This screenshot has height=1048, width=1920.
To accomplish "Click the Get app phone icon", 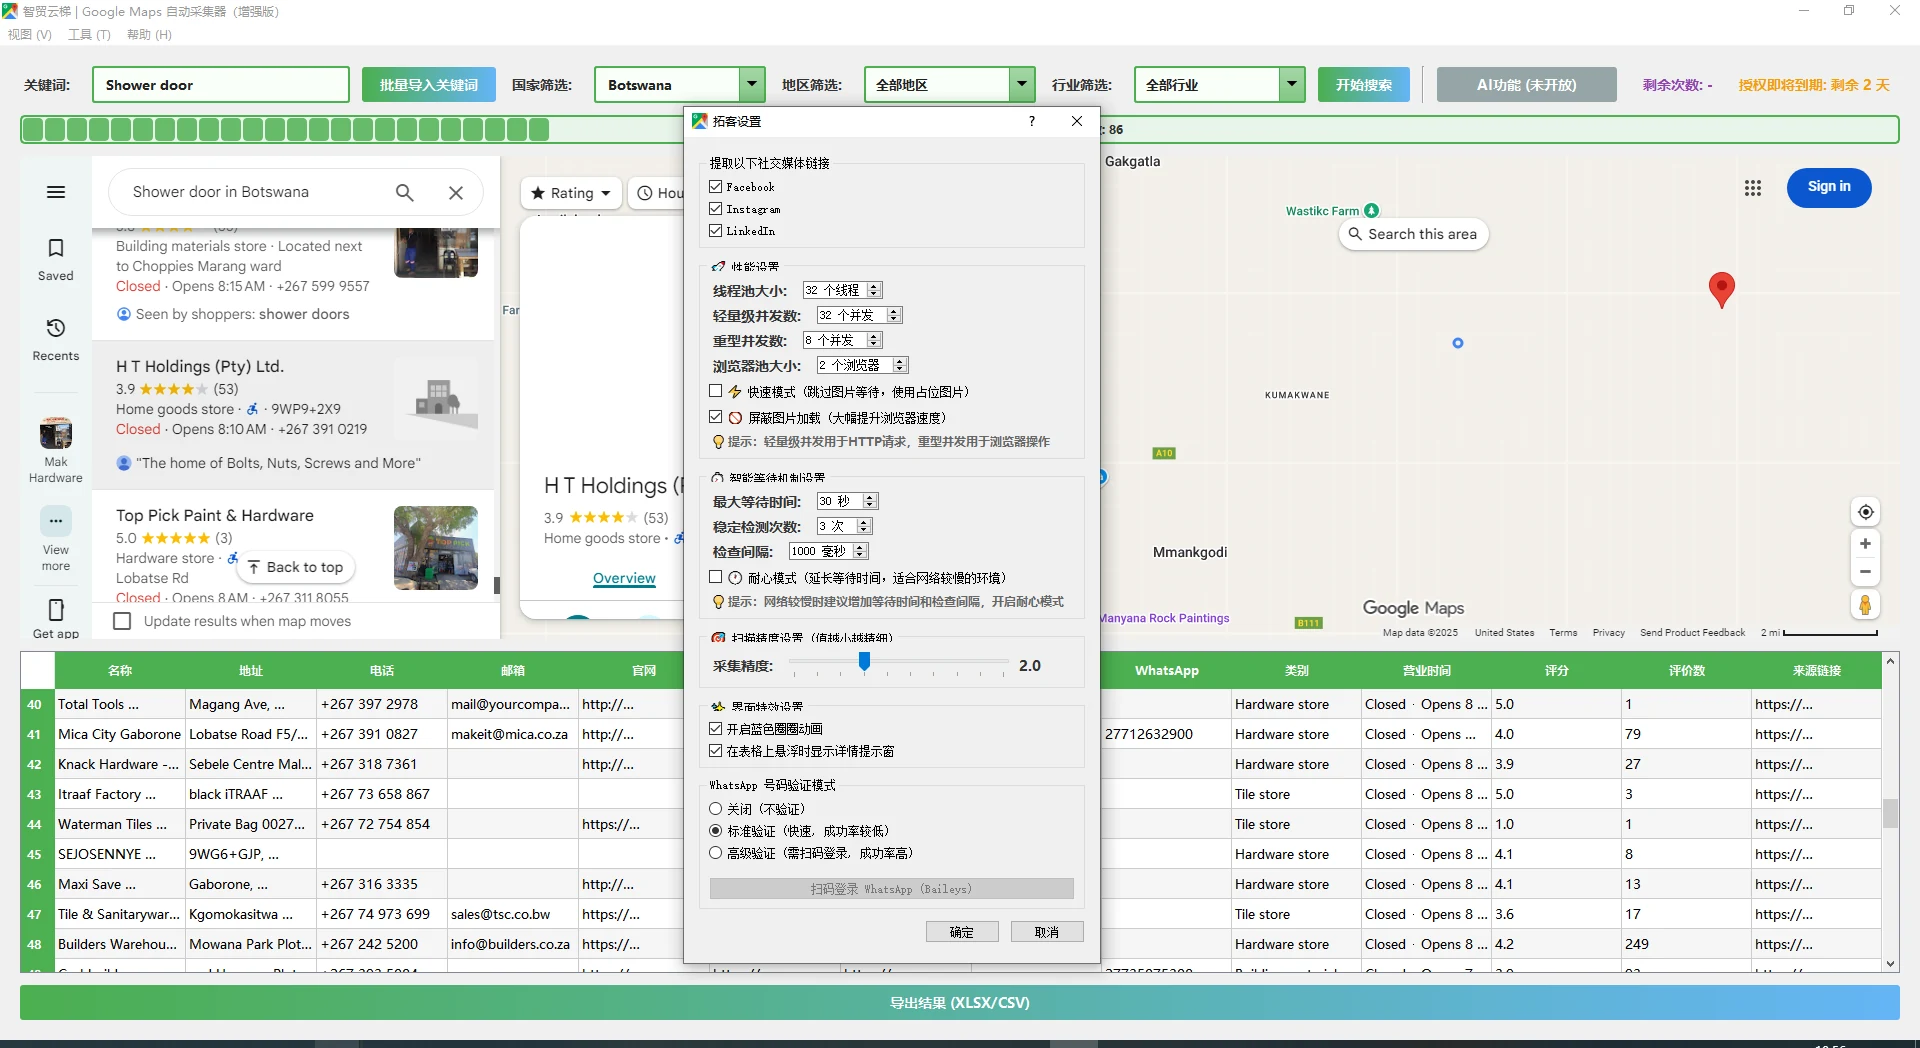I will (x=56, y=610).
